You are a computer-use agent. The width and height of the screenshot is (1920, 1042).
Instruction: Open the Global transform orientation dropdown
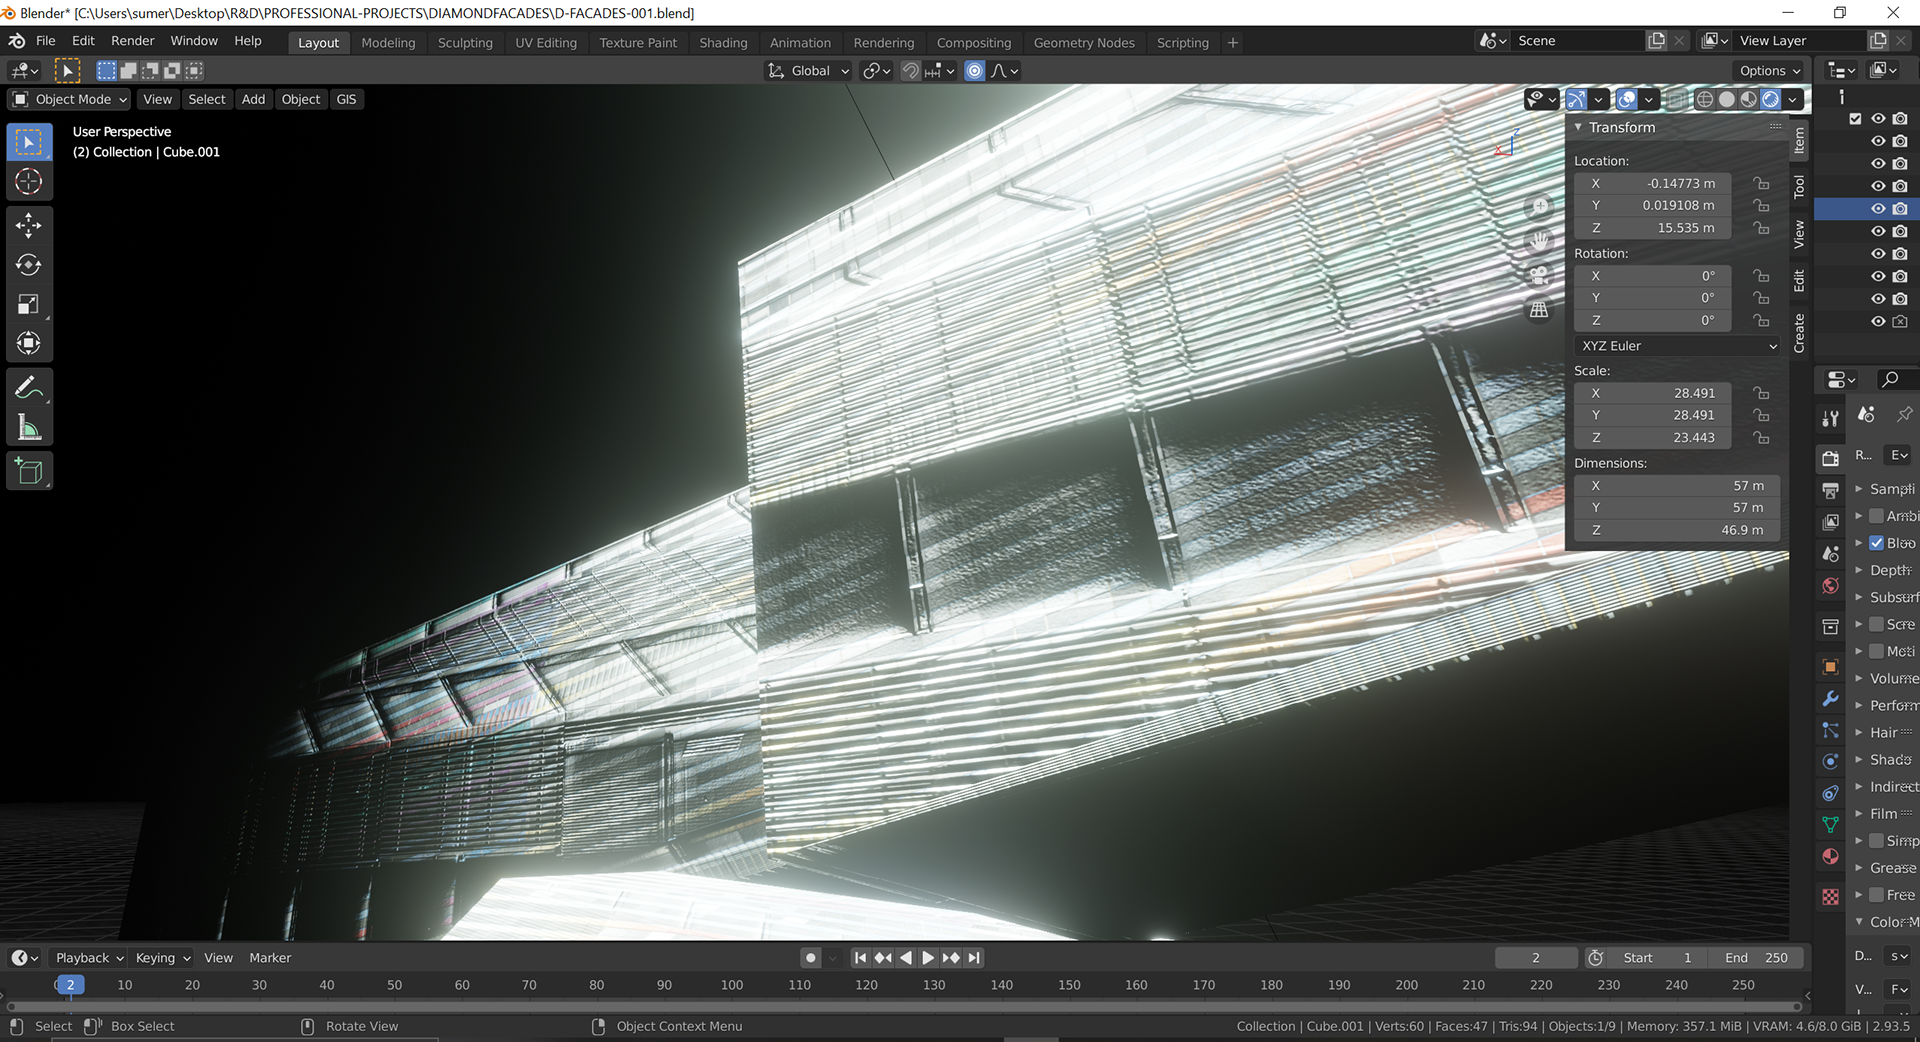coord(808,71)
